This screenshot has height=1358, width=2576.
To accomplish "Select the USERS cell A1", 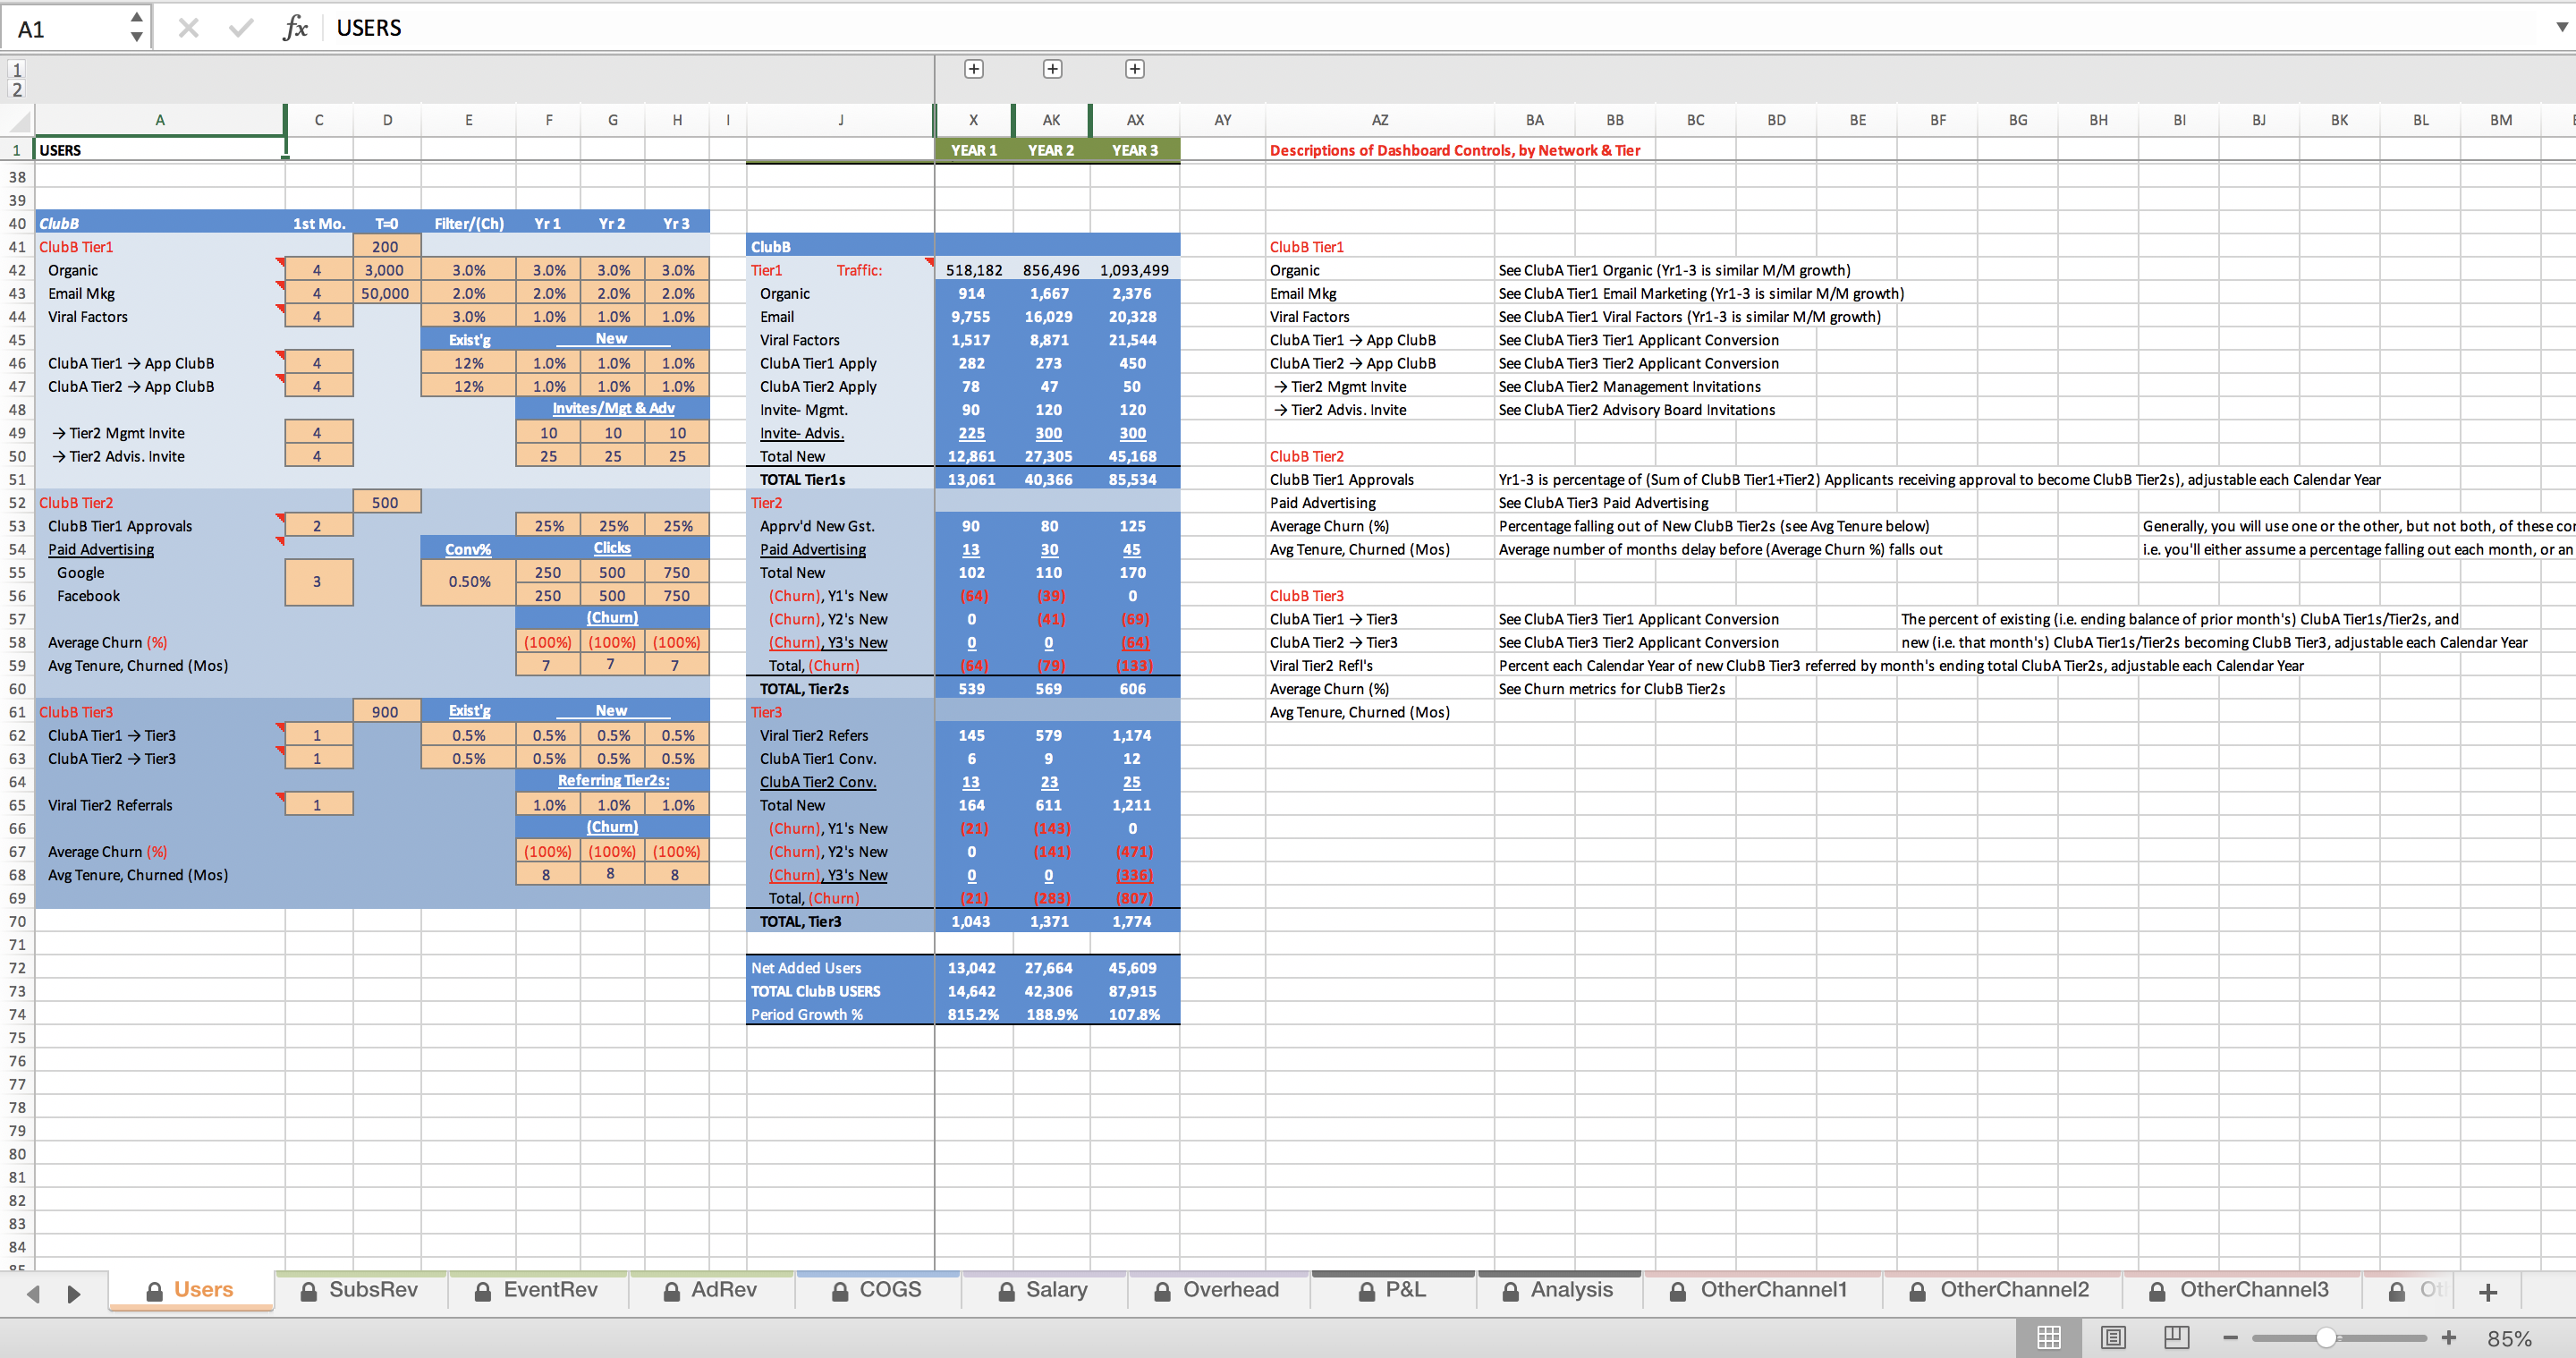I will coord(160,150).
